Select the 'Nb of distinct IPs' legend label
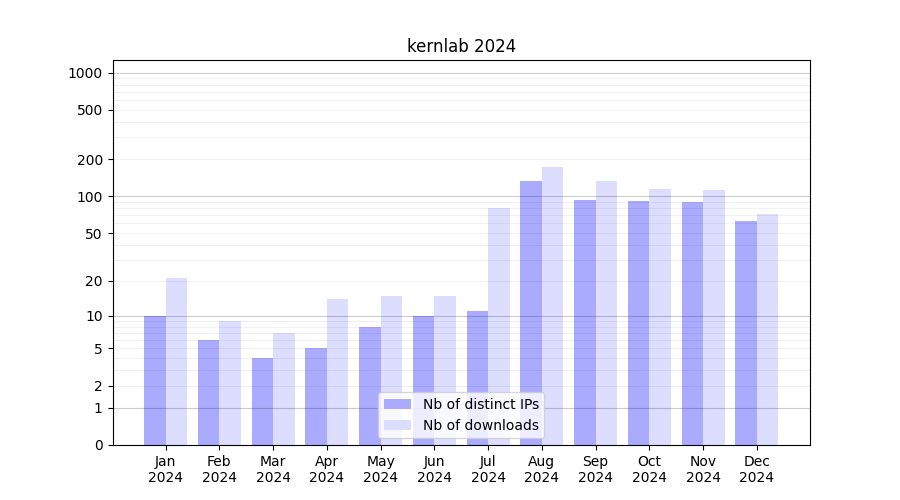The width and height of the screenshot is (900, 500). coord(480,404)
